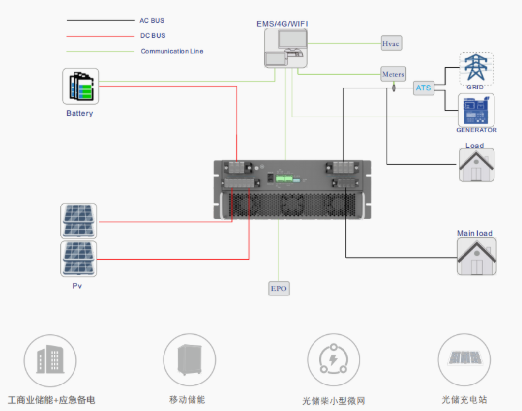Select the lower PV solar panel icon

(x=79, y=259)
